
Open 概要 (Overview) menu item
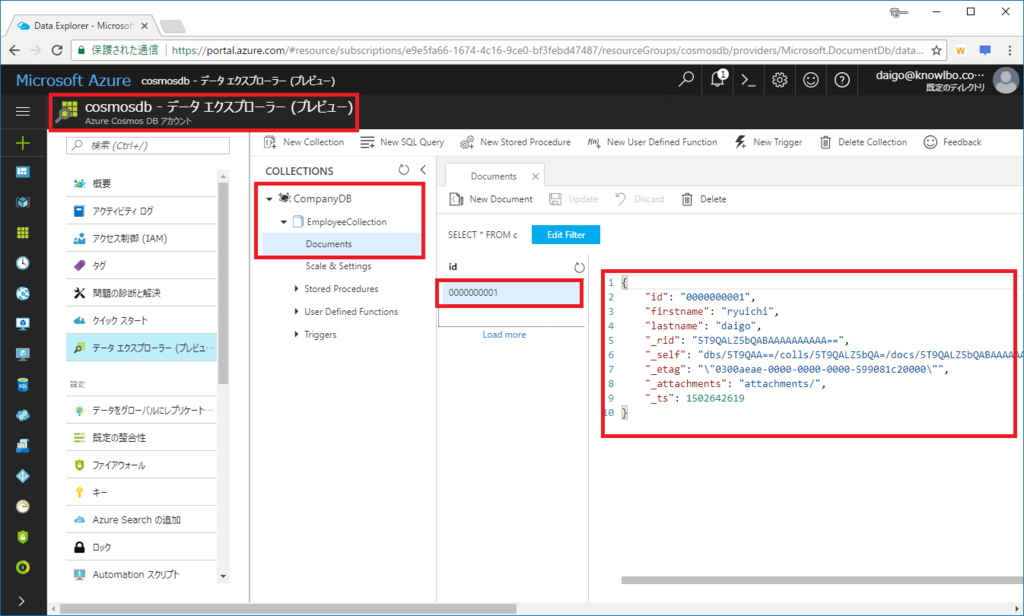click(141, 184)
